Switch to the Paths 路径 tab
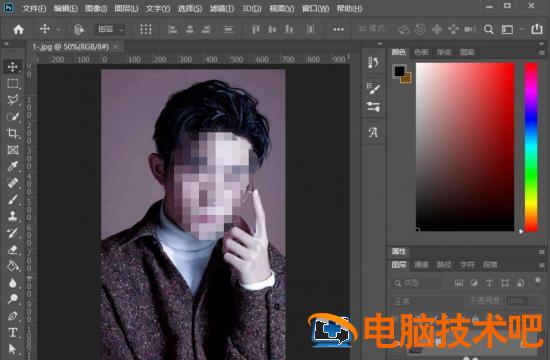The image size is (550, 360). (444, 265)
